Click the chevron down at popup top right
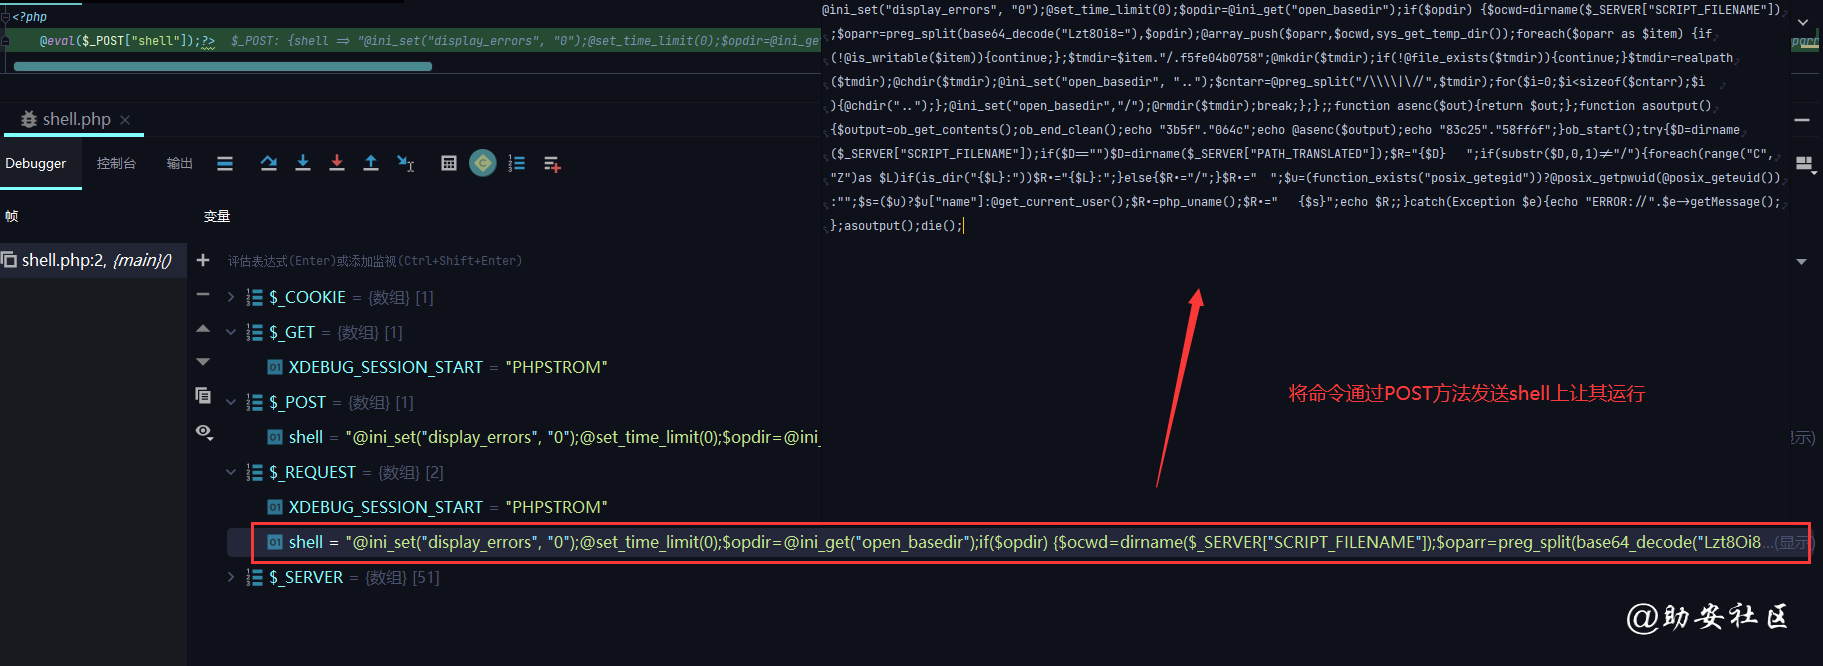Viewport: 1823px width, 666px height. [1803, 20]
